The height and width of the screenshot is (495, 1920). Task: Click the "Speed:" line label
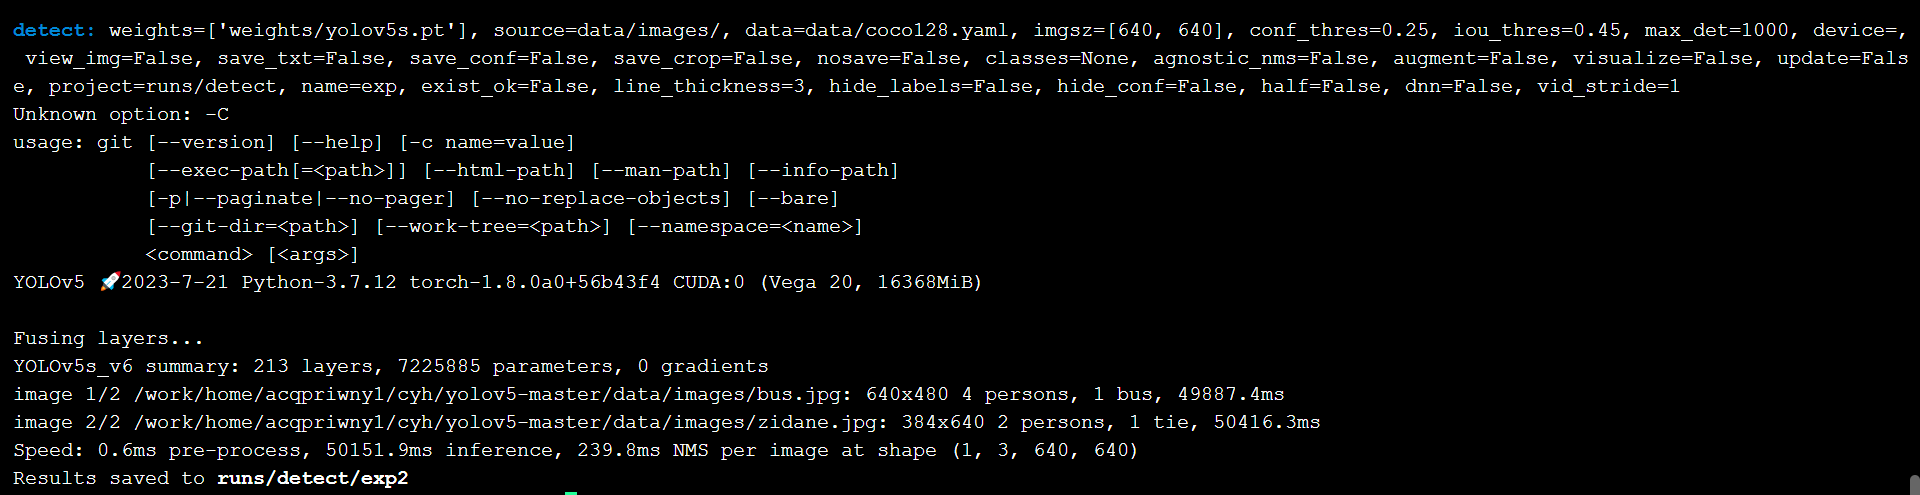pyautogui.click(x=48, y=451)
